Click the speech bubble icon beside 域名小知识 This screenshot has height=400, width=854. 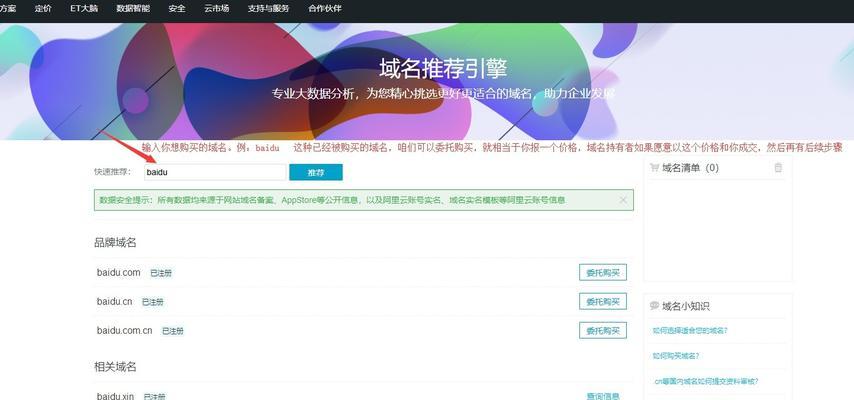(654, 306)
